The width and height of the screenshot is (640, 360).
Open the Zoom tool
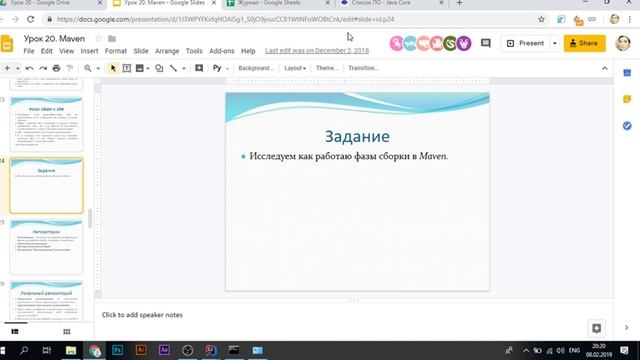click(87, 68)
